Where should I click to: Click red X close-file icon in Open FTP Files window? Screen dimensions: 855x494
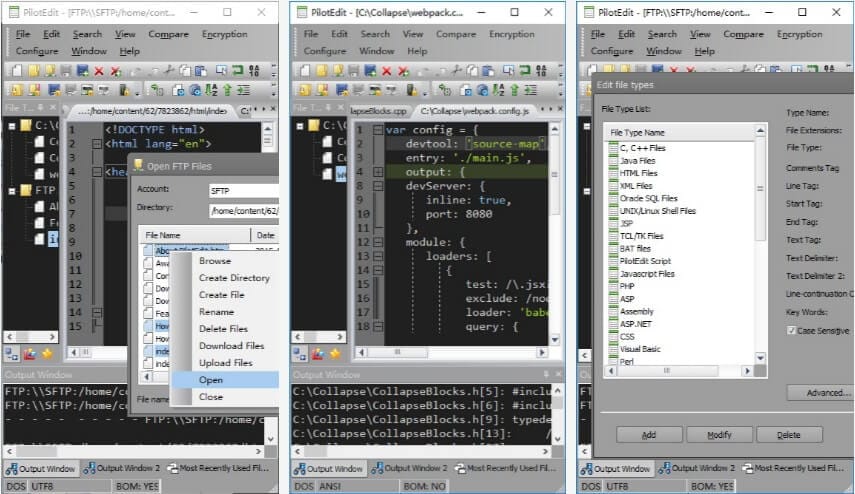(99, 71)
